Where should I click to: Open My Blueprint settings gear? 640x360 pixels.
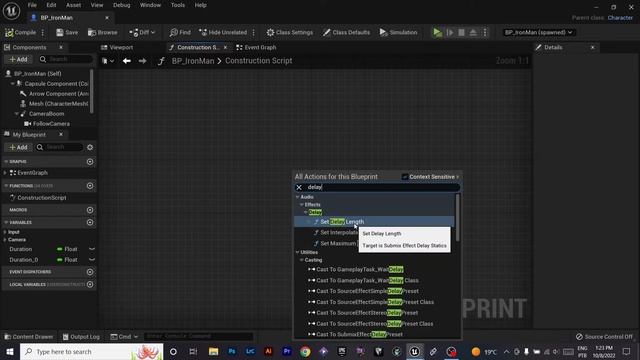[x=90, y=147]
